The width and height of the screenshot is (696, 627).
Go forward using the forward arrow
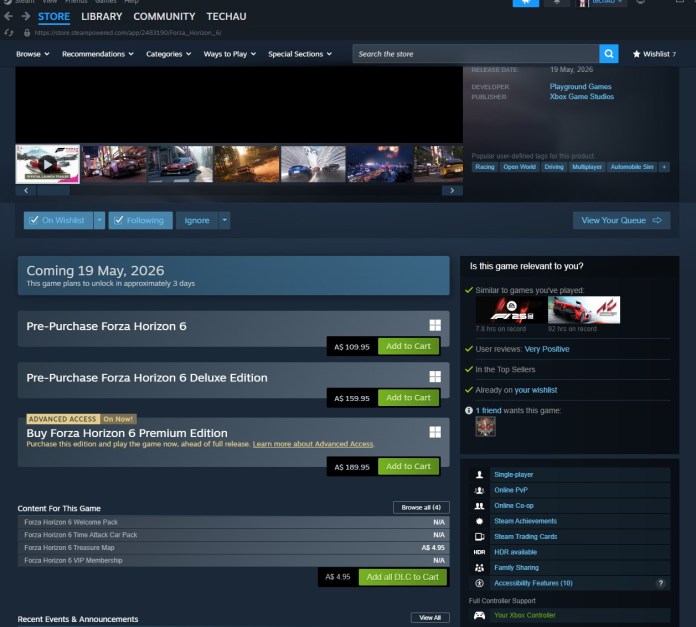(x=26, y=16)
